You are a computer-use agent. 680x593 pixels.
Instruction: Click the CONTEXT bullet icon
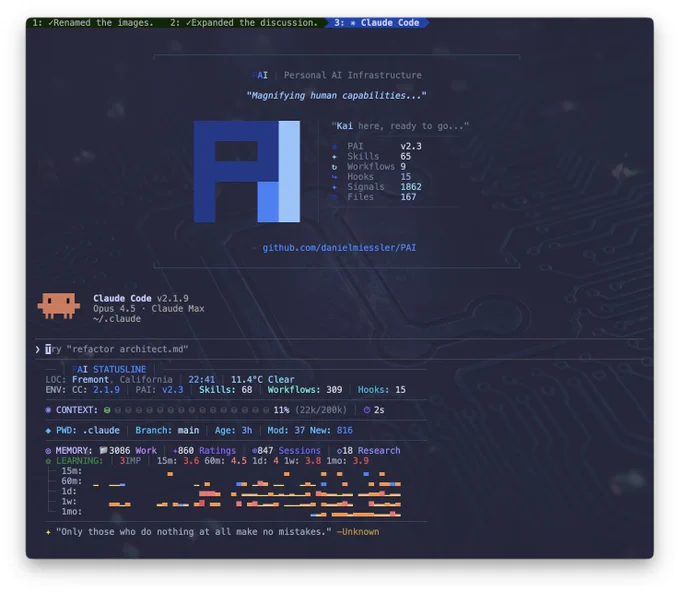(48, 410)
